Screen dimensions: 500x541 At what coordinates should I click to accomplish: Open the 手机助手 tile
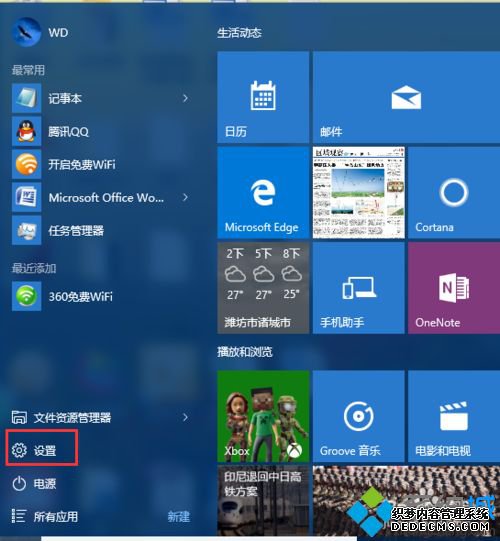[359, 288]
